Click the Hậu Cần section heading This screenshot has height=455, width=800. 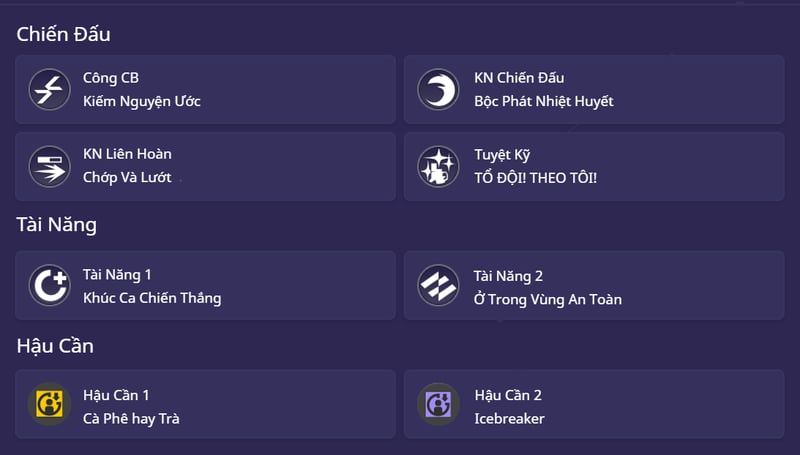pyautogui.click(x=55, y=346)
